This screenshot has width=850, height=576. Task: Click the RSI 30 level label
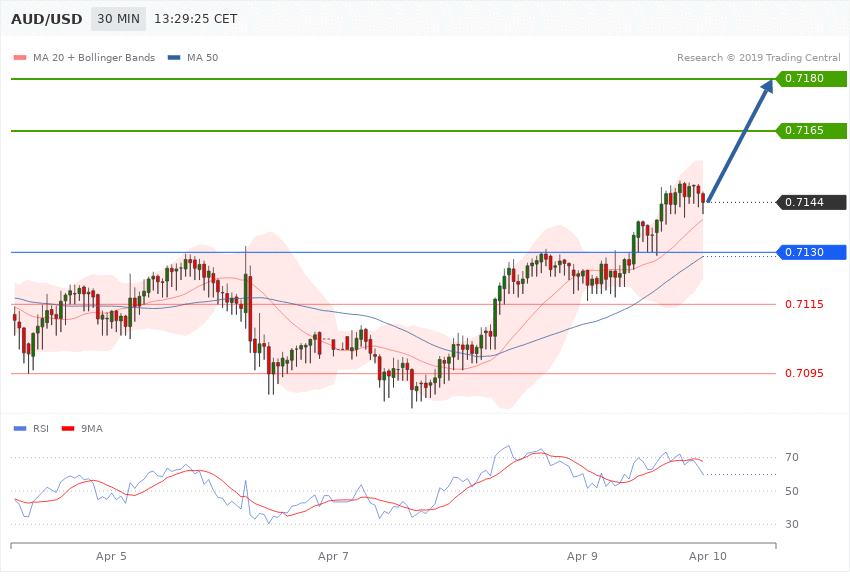[x=792, y=524]
